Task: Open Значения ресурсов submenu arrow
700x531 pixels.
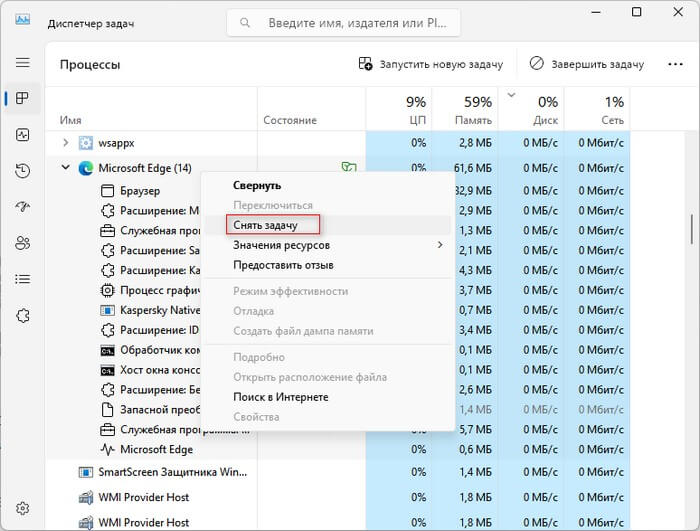Action: click(440, 245)
